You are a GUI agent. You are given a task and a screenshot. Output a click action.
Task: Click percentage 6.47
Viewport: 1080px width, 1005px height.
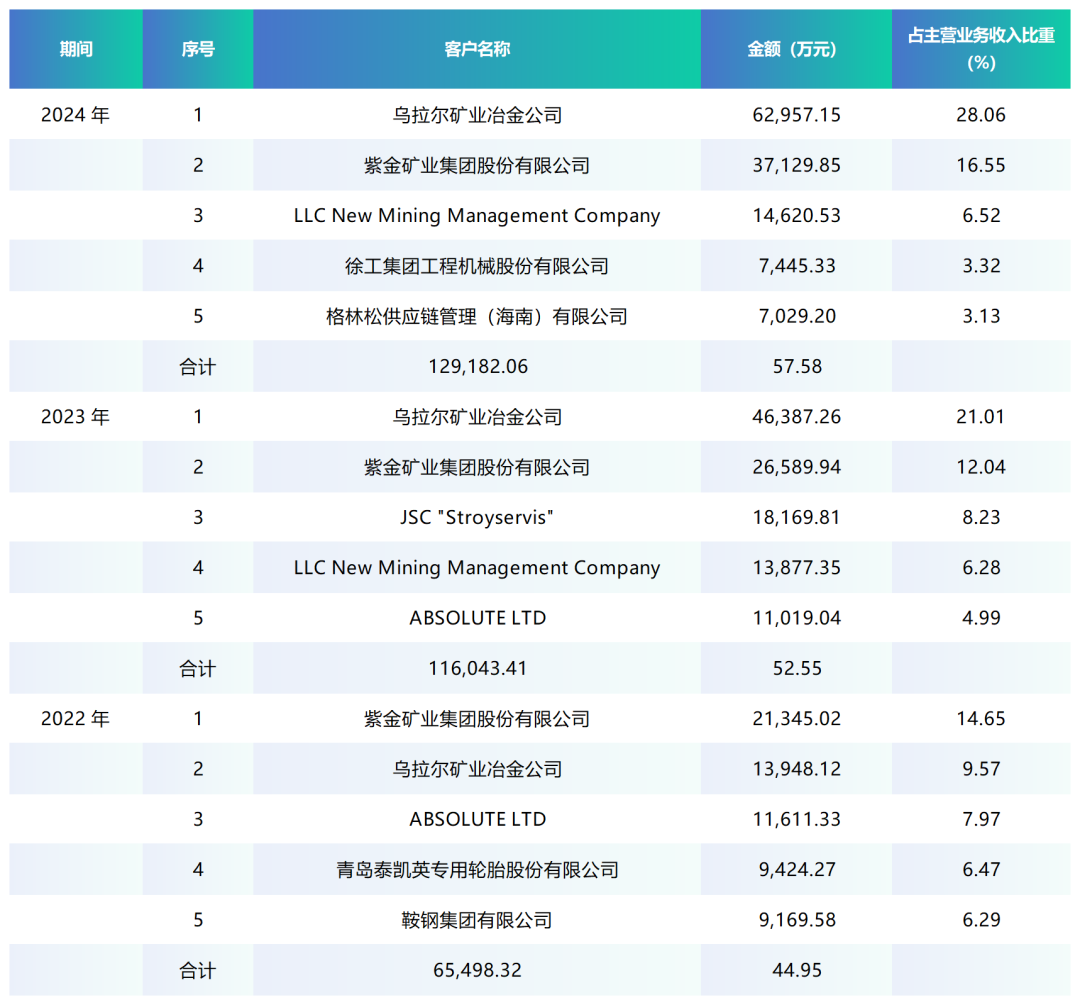(981, 869)
